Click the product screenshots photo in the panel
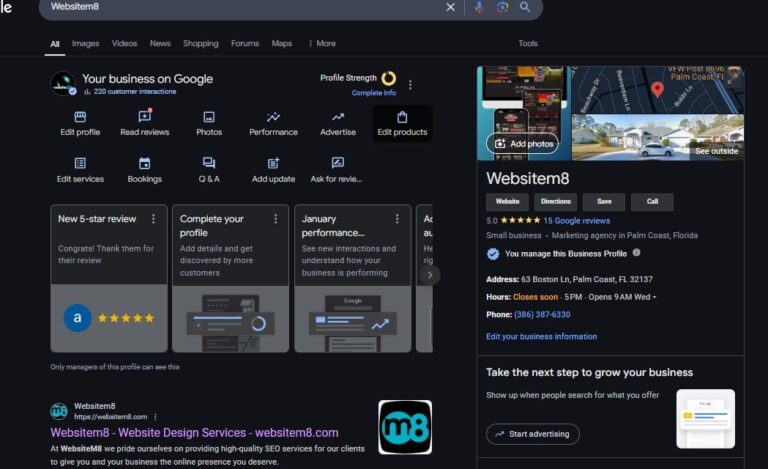768x469 pixels. click(524, 113)
